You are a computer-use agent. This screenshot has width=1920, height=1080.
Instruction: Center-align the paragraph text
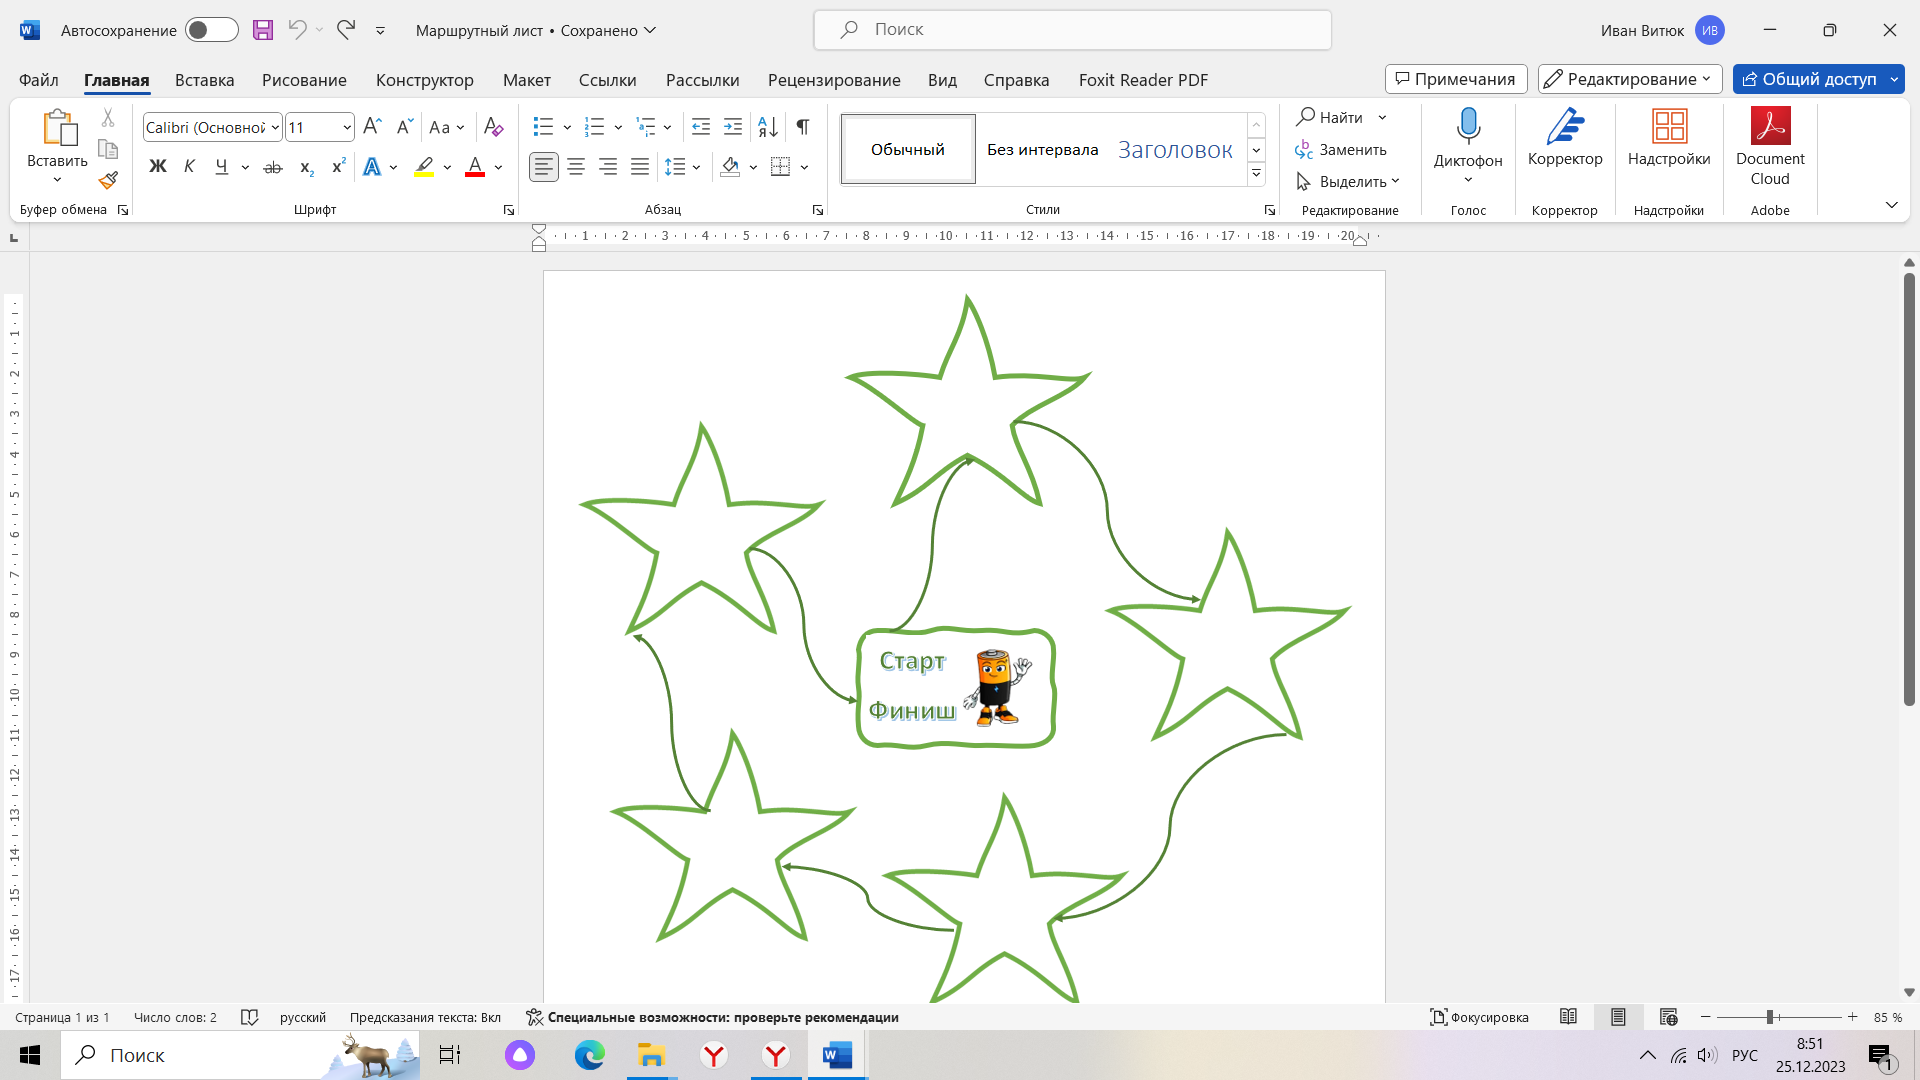point(576,168)
